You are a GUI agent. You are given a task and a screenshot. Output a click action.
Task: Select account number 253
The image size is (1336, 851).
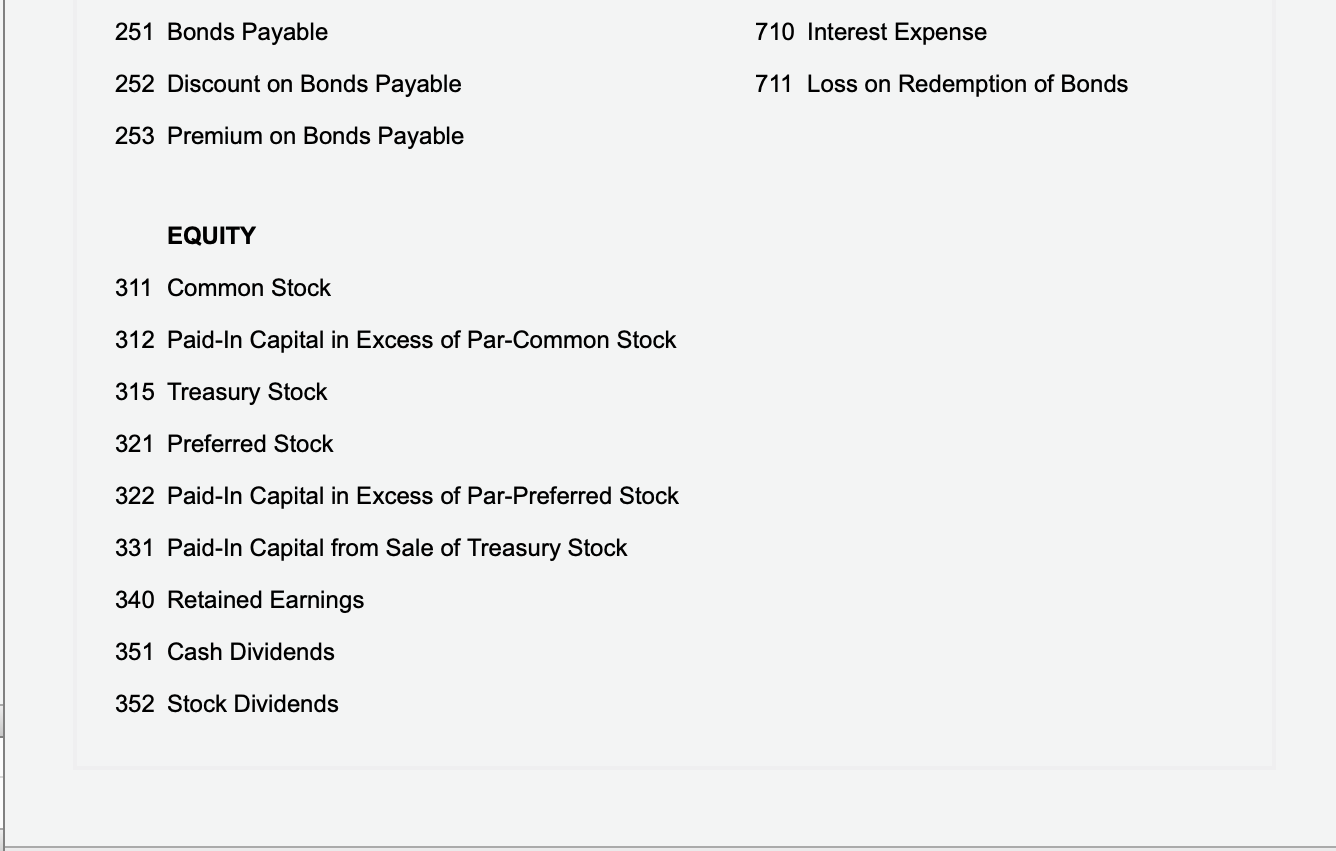(134, 136)
